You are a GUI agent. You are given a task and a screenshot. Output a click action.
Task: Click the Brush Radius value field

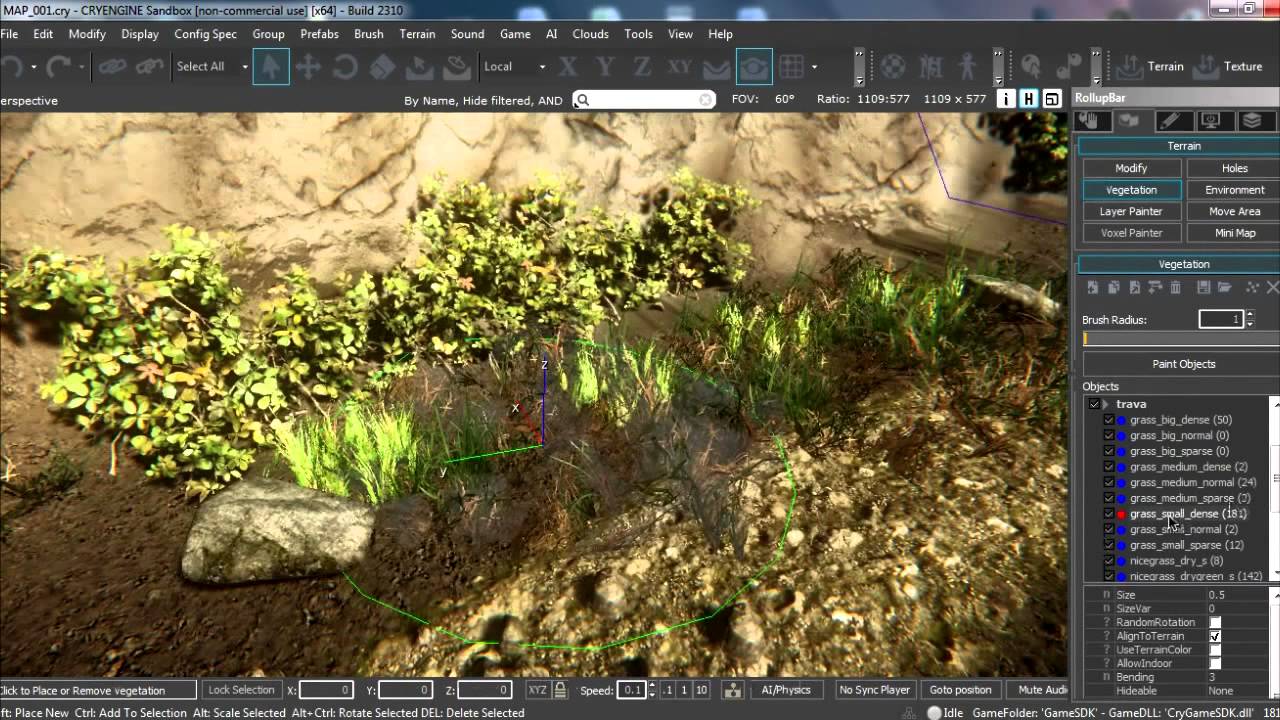(x=1221, y=320)
